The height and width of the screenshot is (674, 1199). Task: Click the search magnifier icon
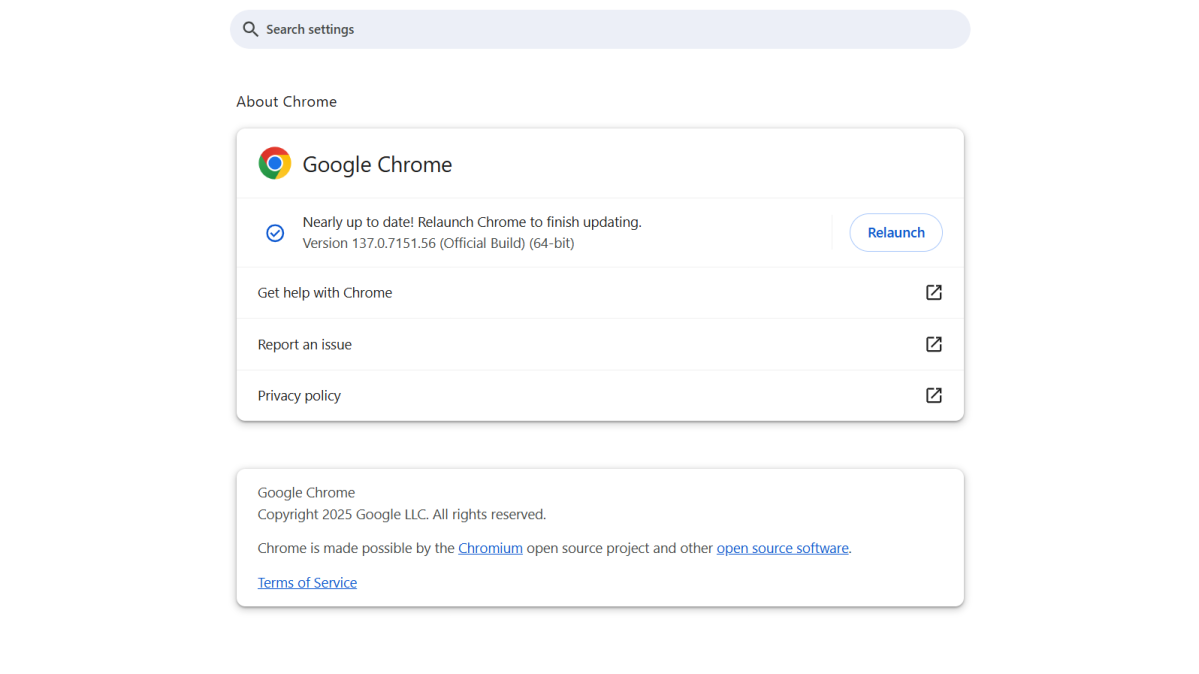pyautogui.click(x=250, y=29)
